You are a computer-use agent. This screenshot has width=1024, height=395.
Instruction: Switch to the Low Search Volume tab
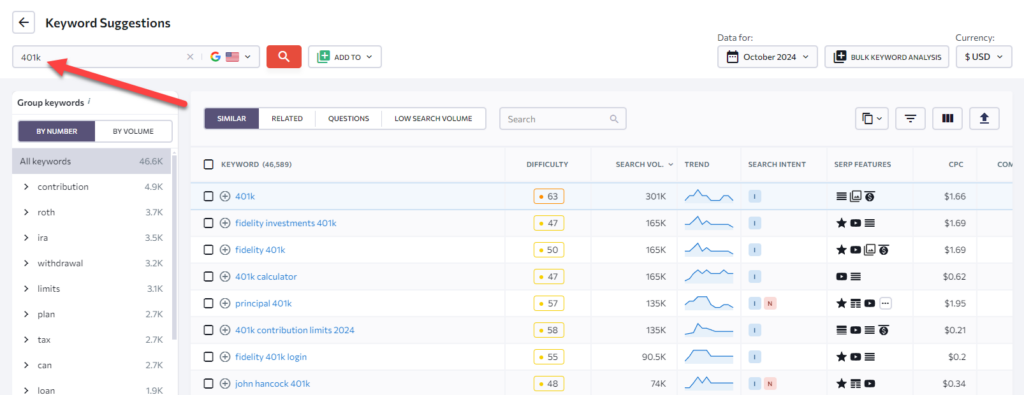click(434, 119)
